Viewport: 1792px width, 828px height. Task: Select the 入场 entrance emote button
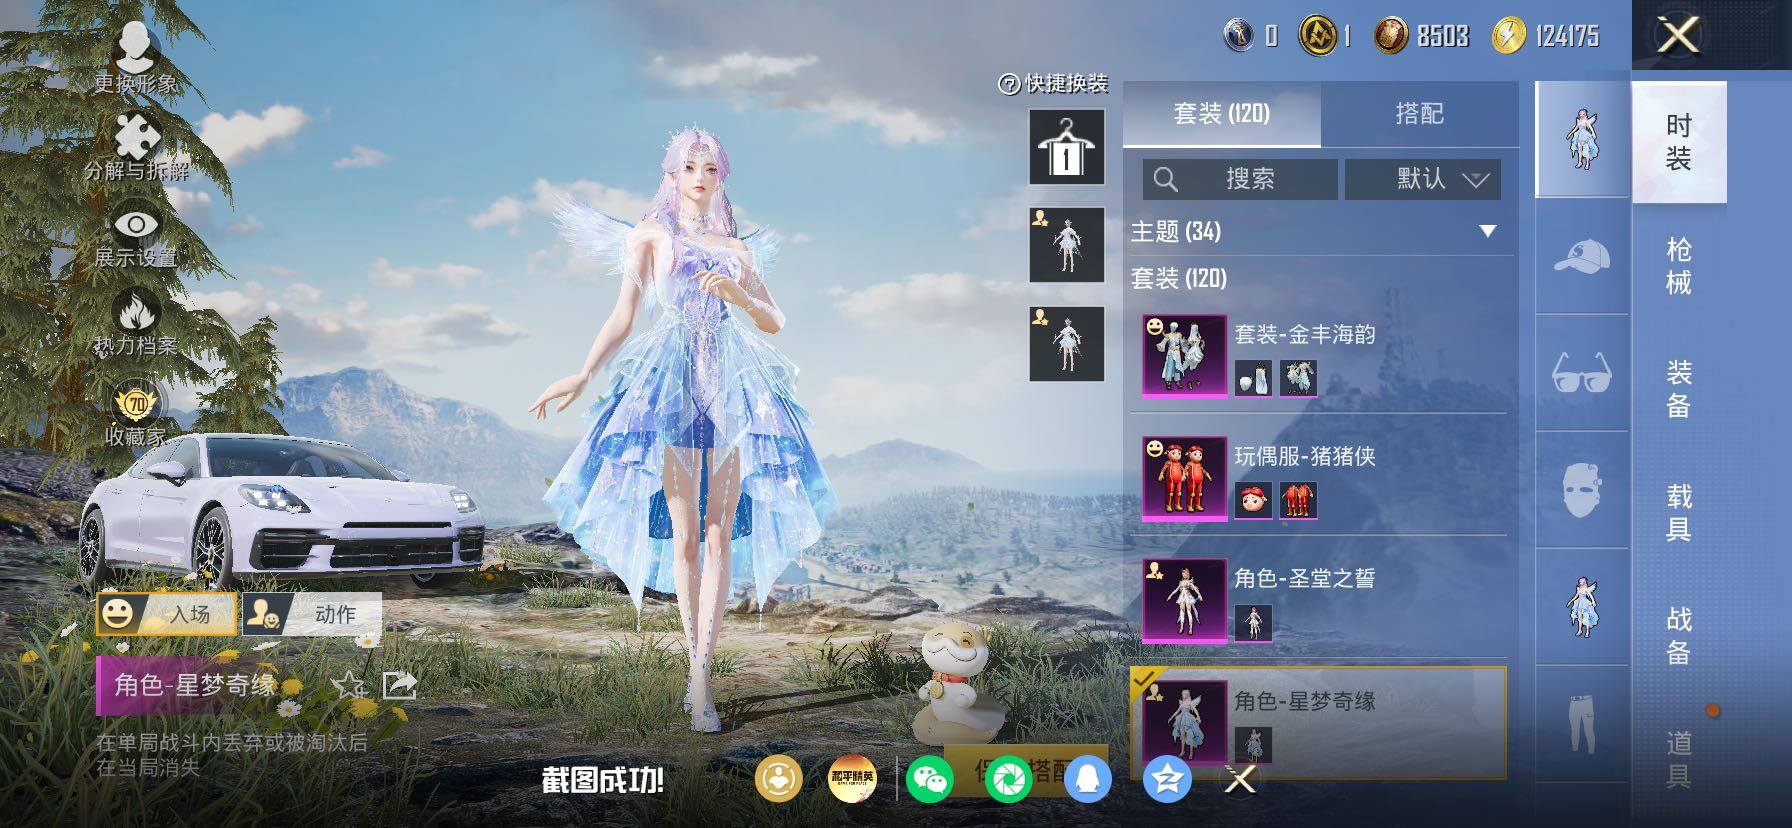click(167, 613)
